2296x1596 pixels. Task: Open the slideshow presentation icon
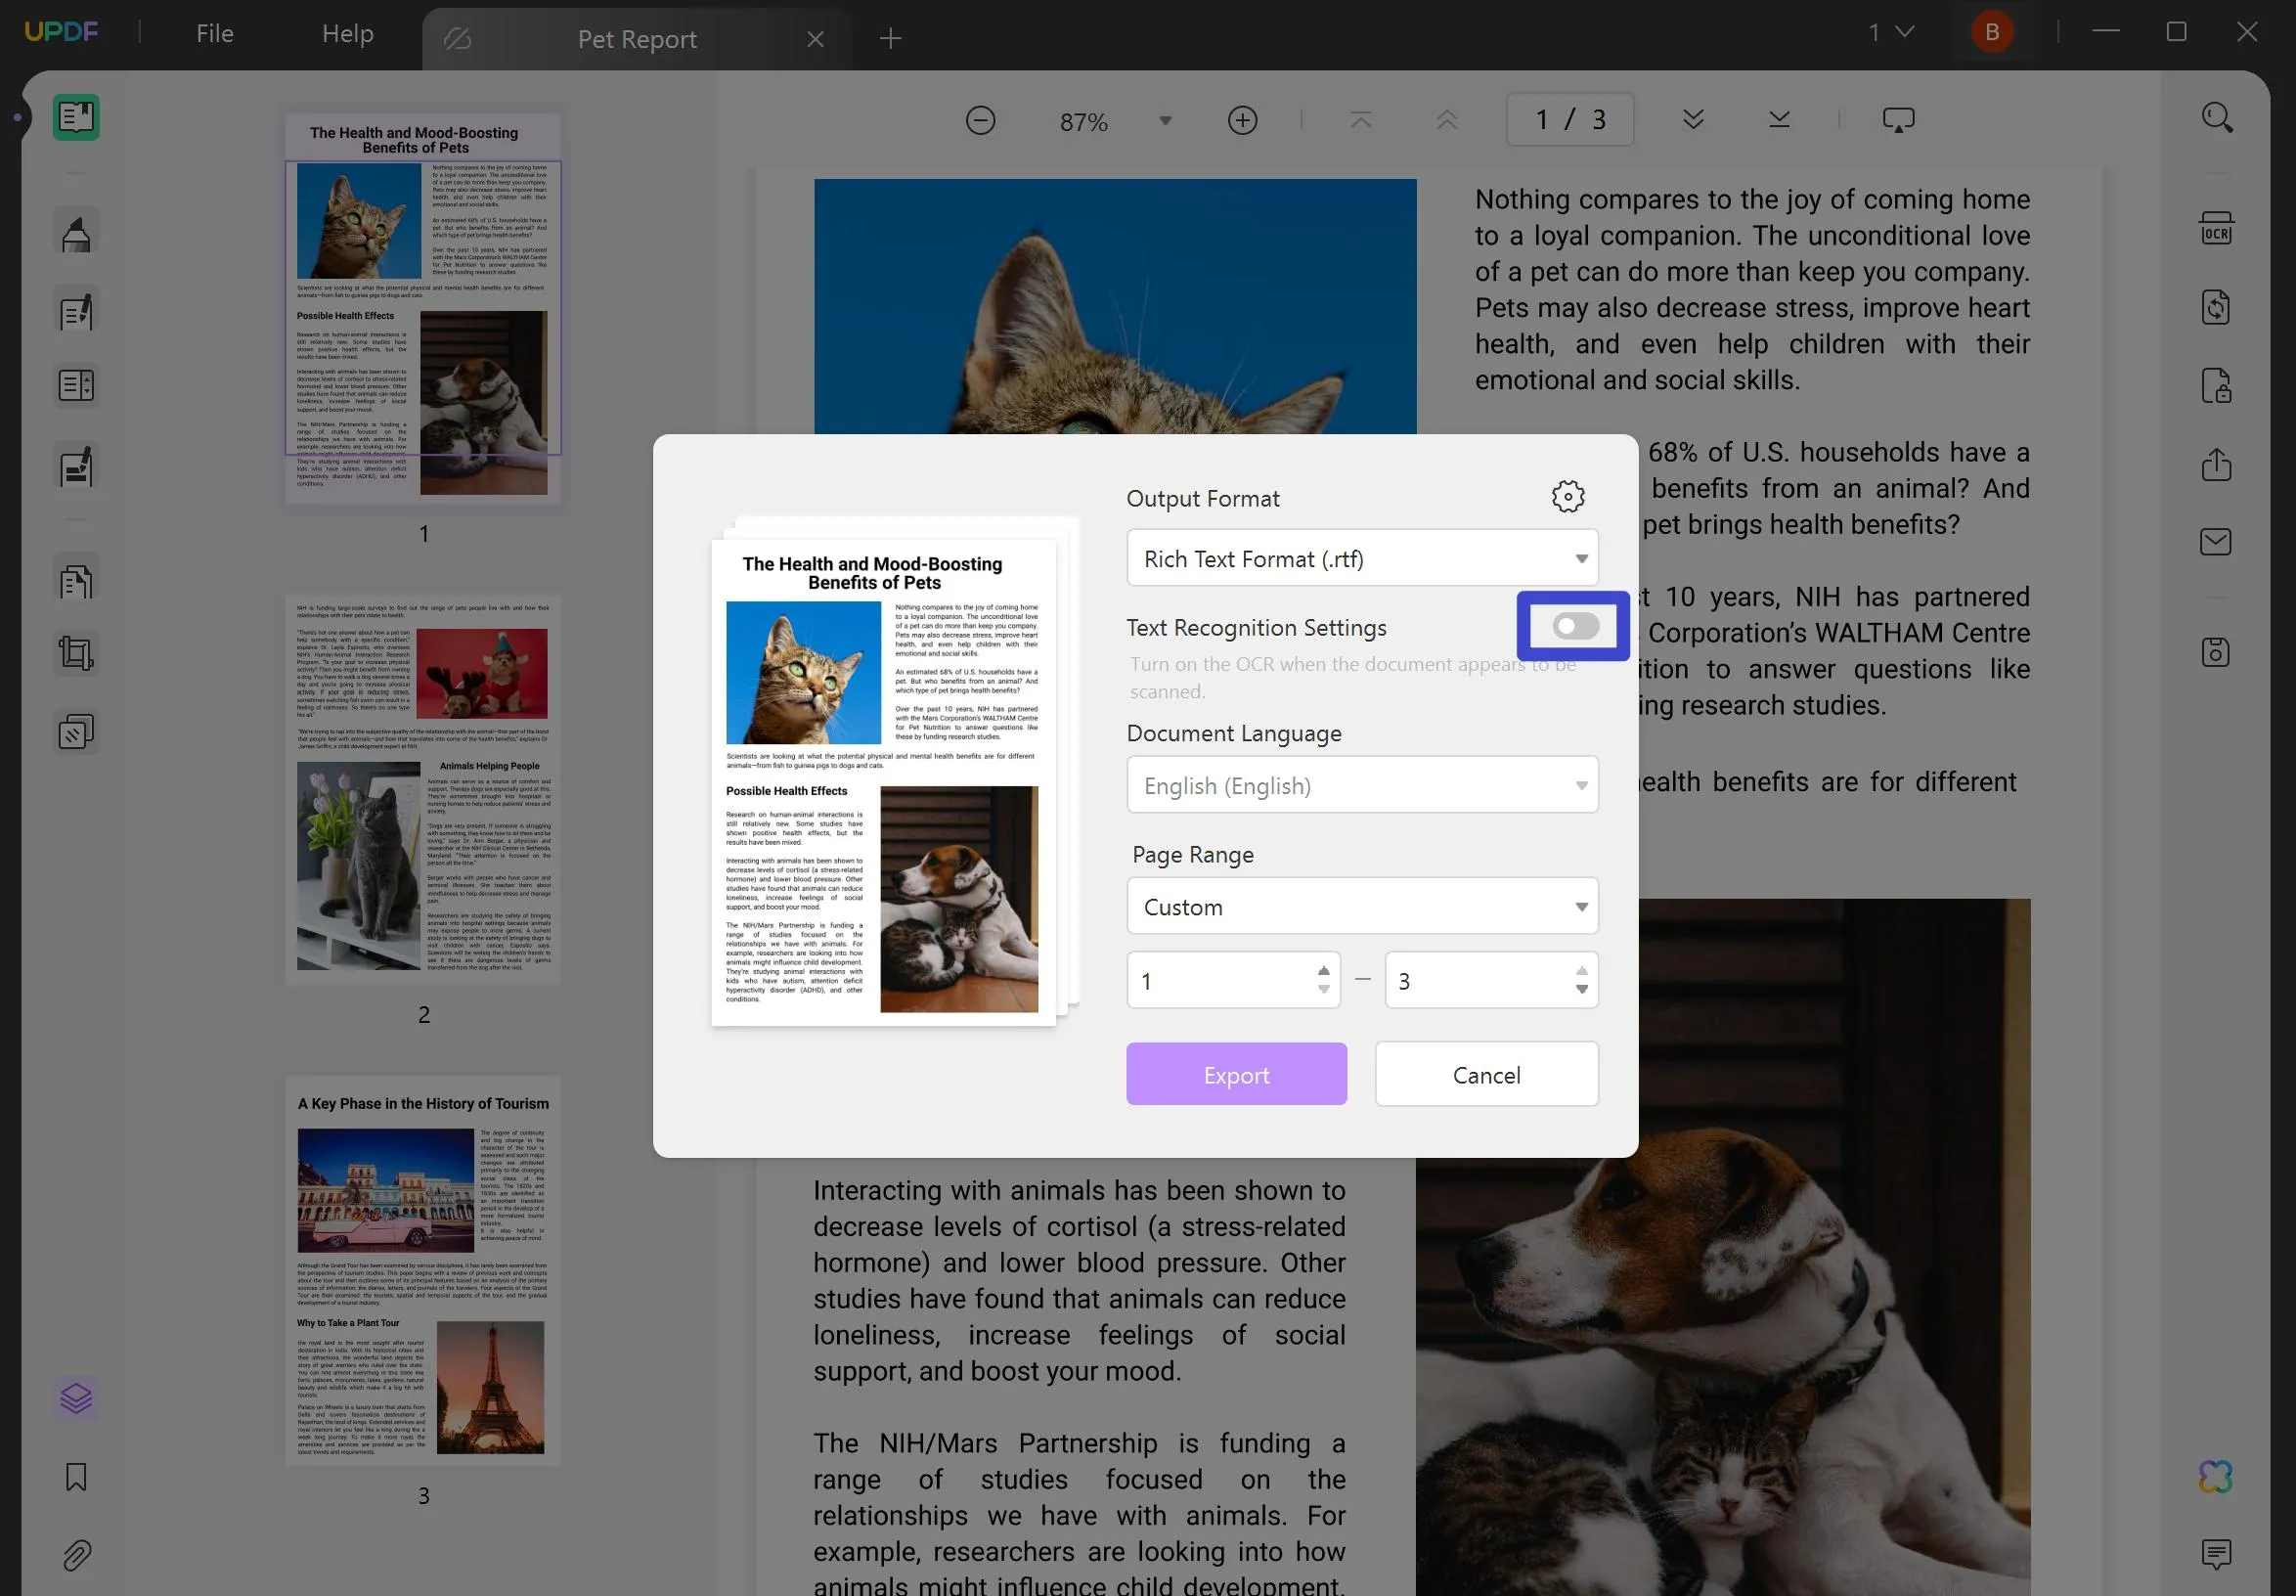[x=1898, y=120]
